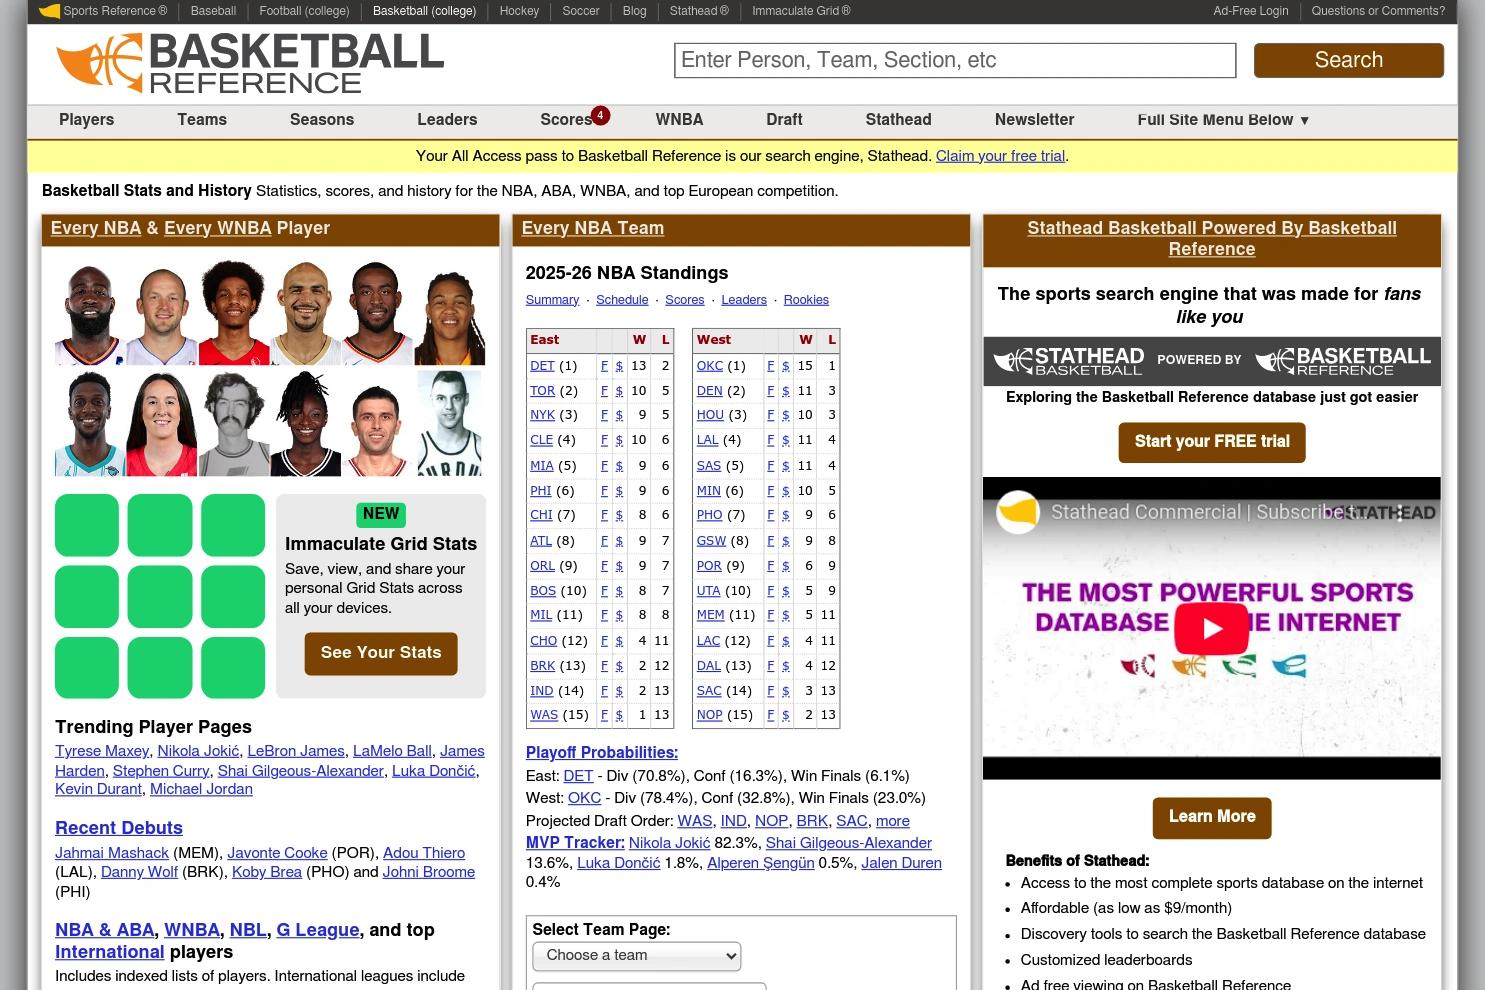
Task: Open the Newsletter menu item
Action: [1034, 120]
